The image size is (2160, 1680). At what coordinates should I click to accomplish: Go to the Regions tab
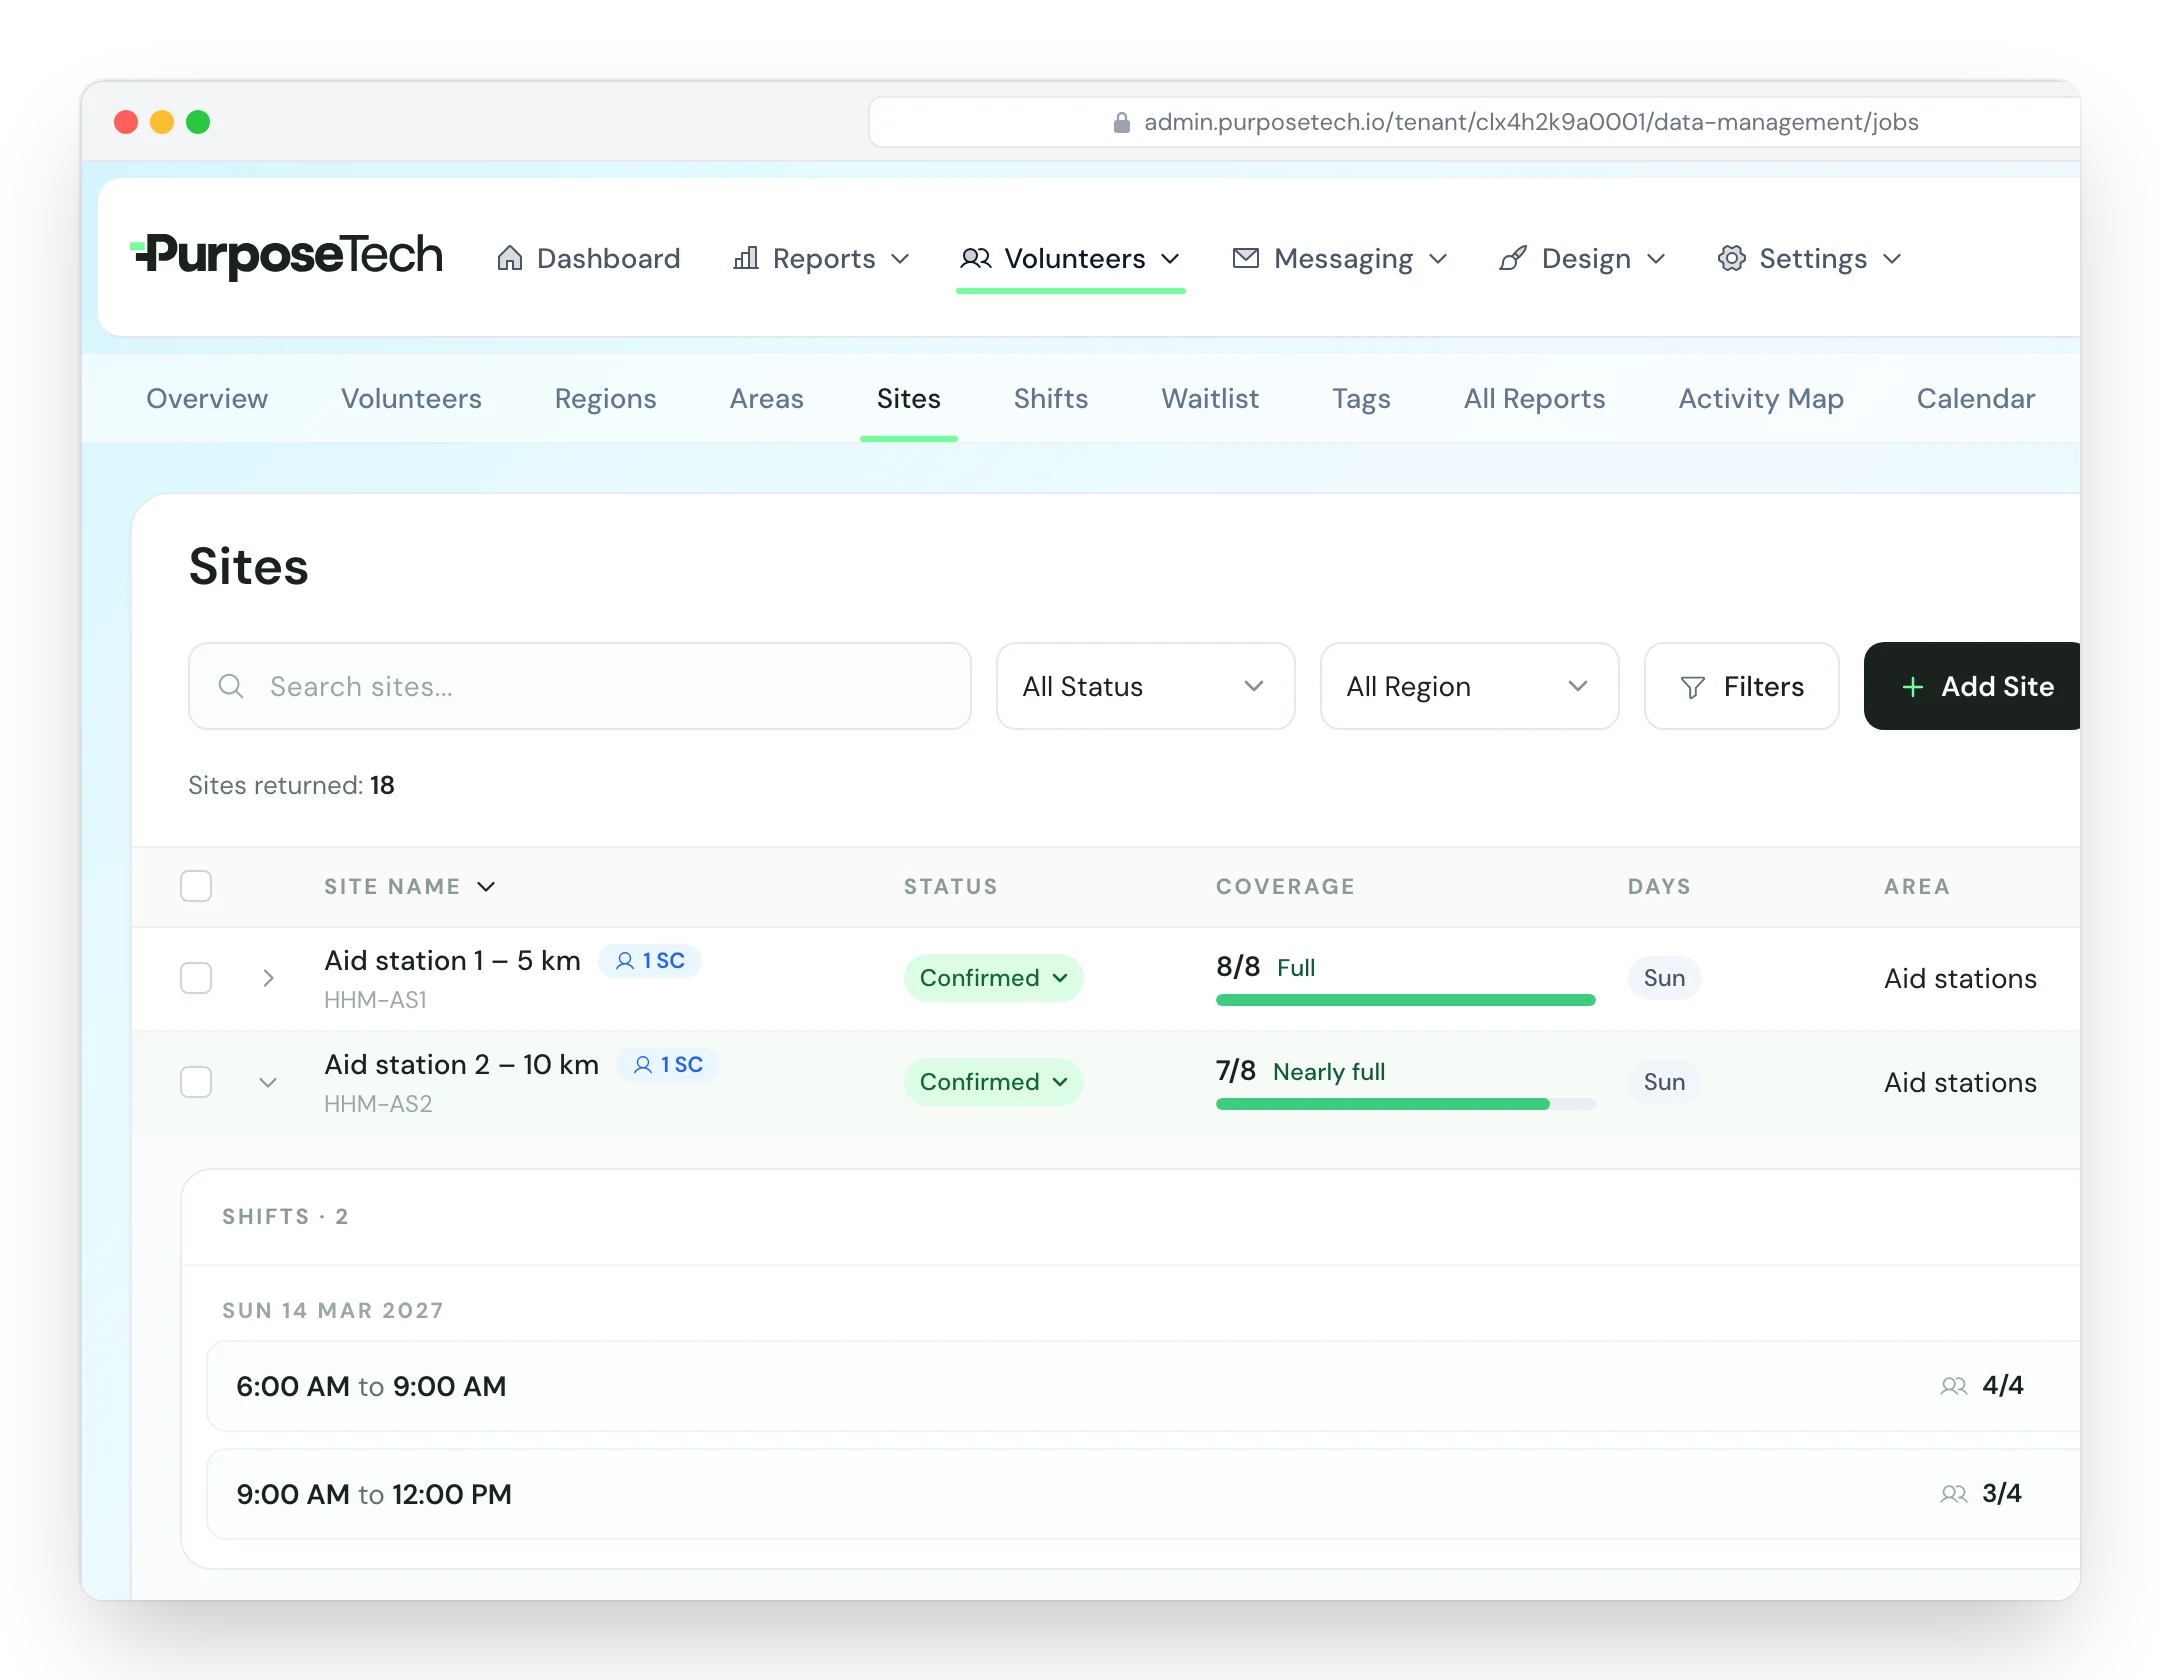(606, 399)
